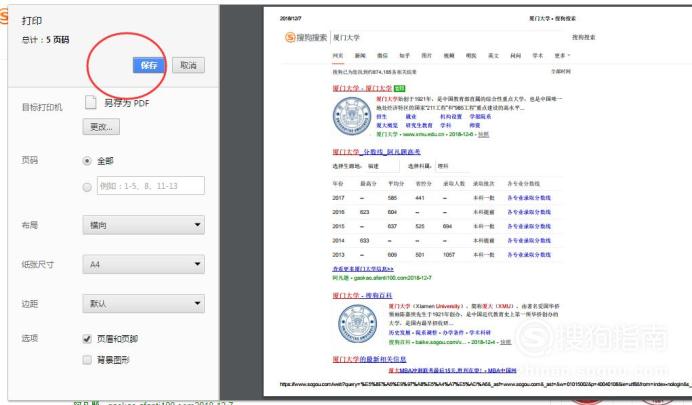Click the 厦门大学 search box in the preview

pos(446,38)
